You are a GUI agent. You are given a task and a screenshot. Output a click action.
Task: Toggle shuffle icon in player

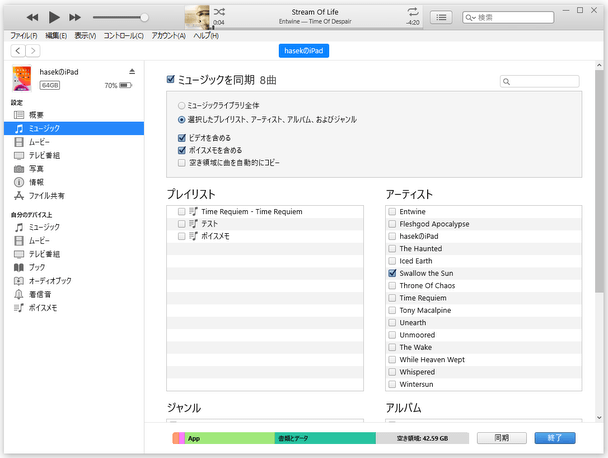pos(219,12)
